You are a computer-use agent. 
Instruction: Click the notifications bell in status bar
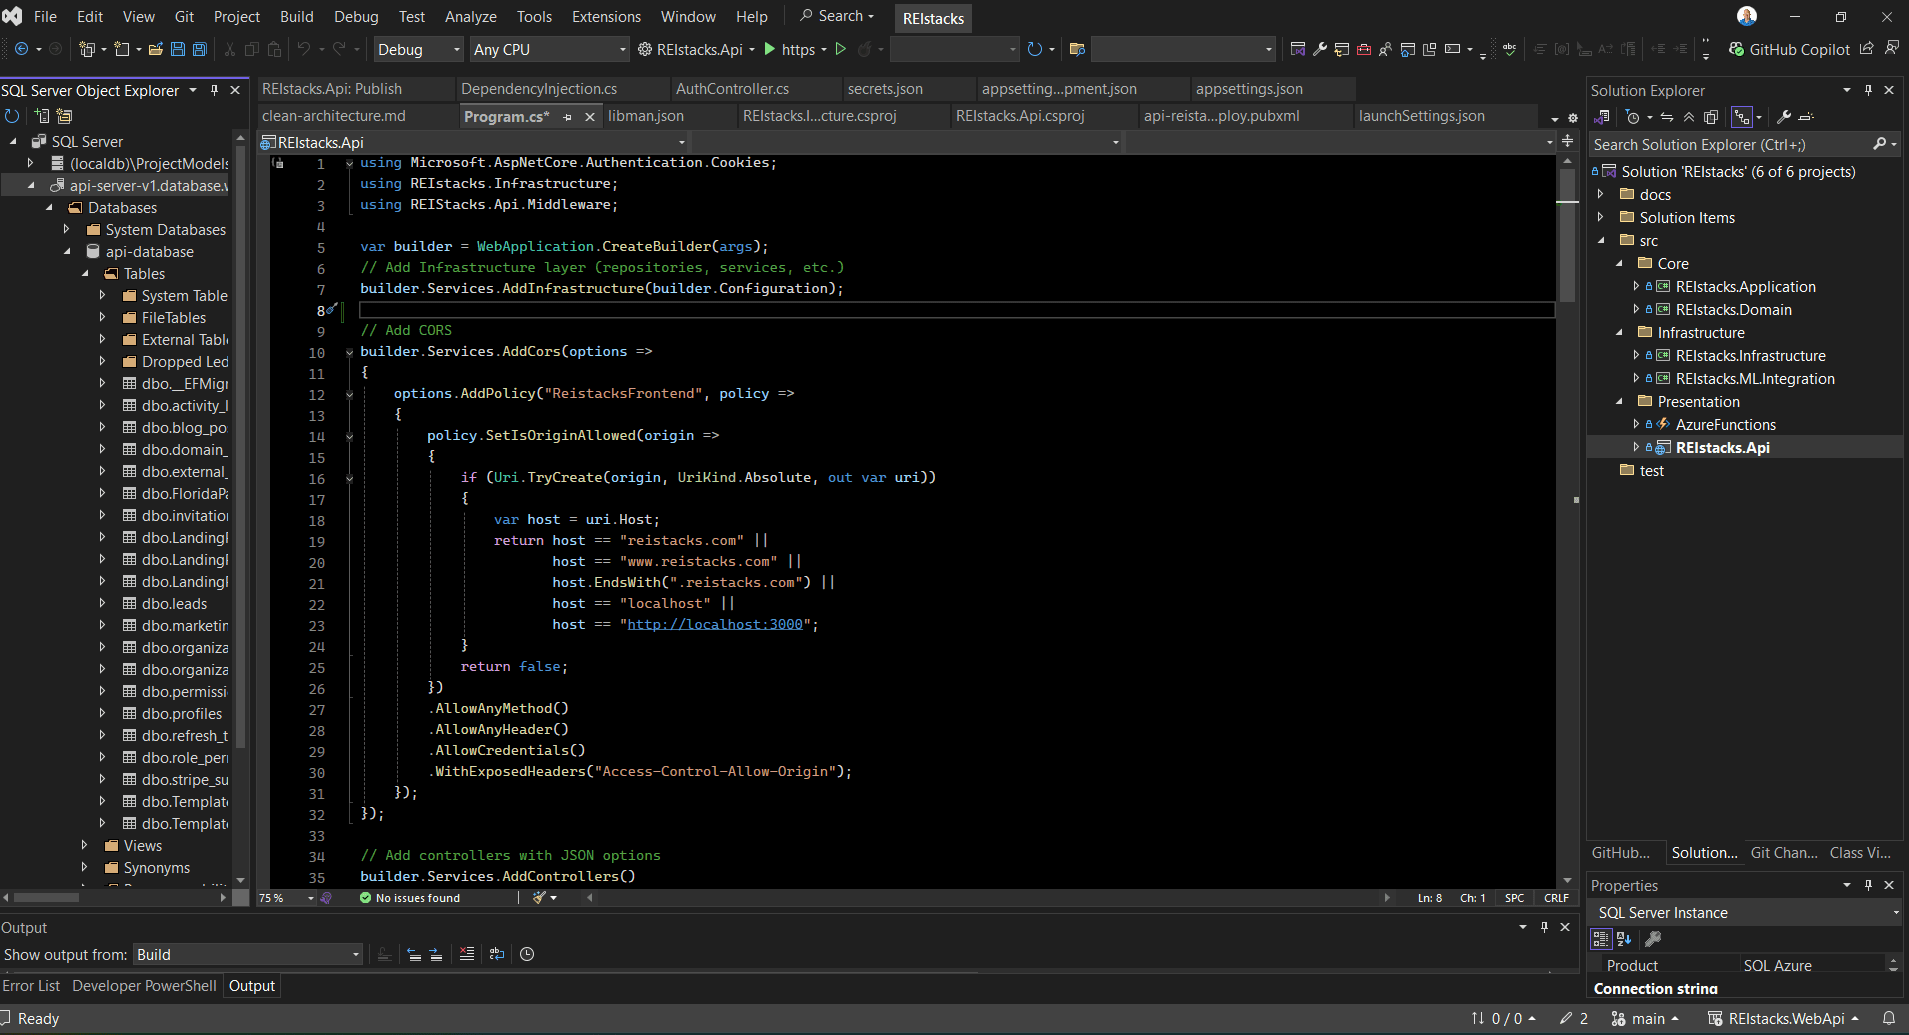pyautogui.click(x=1889, y=1018)
